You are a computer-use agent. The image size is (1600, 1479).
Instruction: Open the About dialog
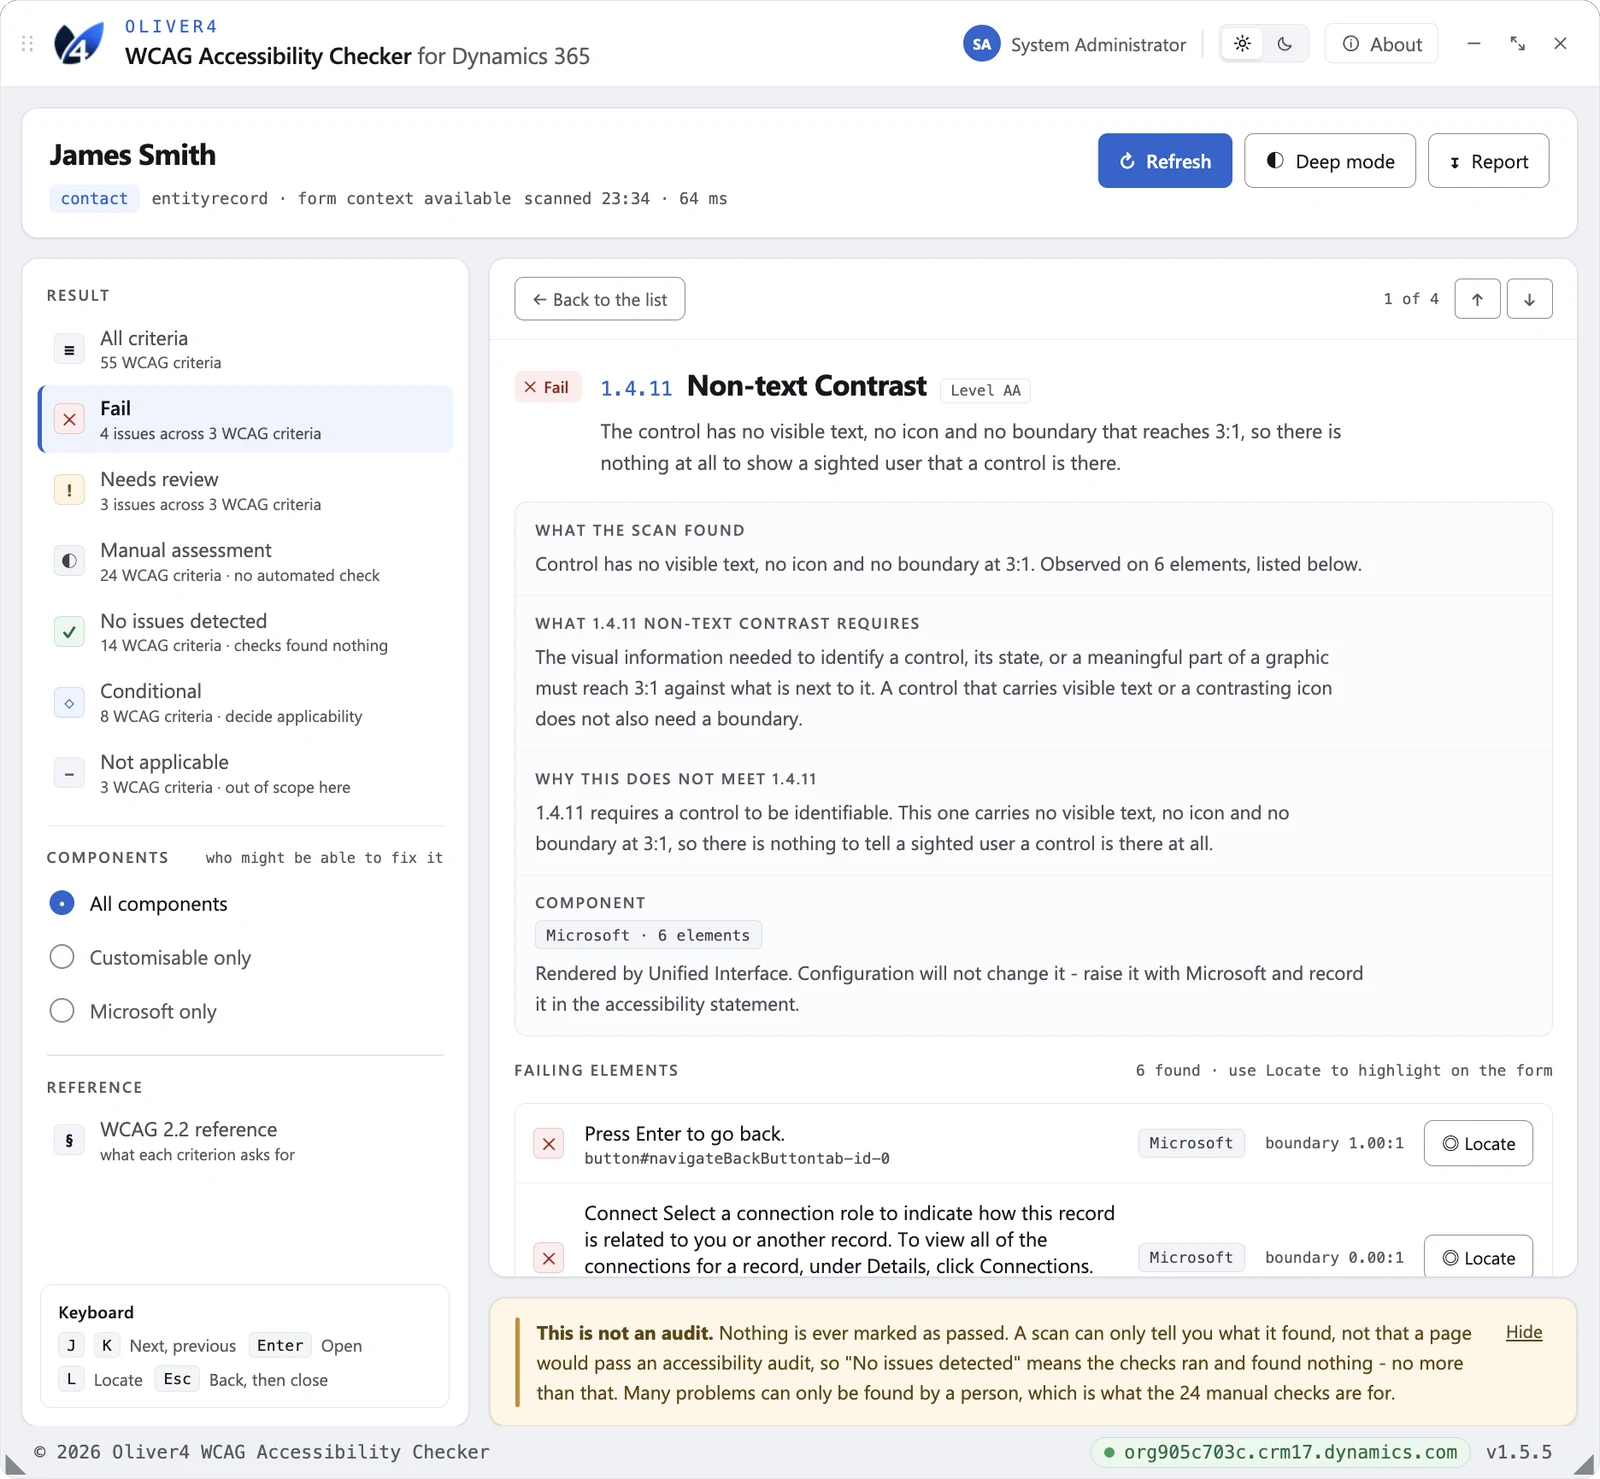click(x=1381, y=44)
